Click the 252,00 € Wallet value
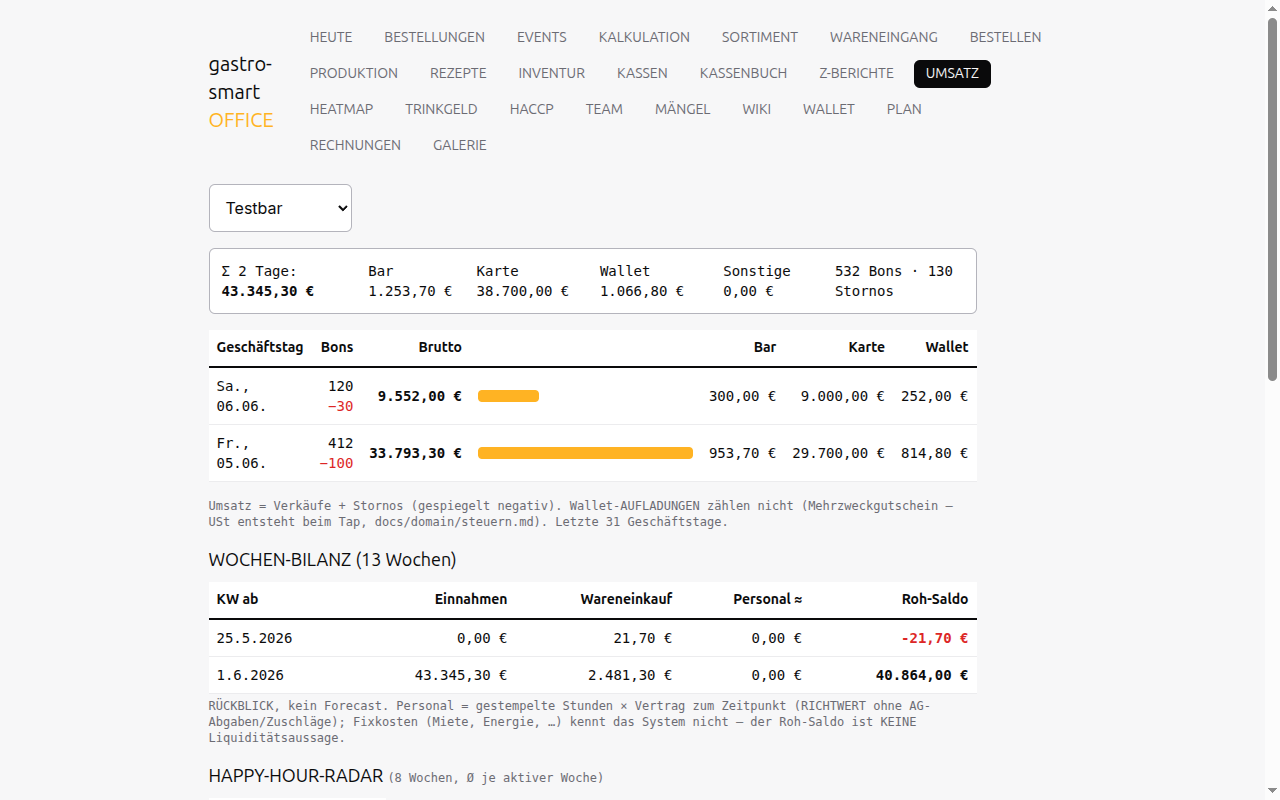The width and height of the screenshot is (1280, 800). pyautogui.click(x=935, y=396)
